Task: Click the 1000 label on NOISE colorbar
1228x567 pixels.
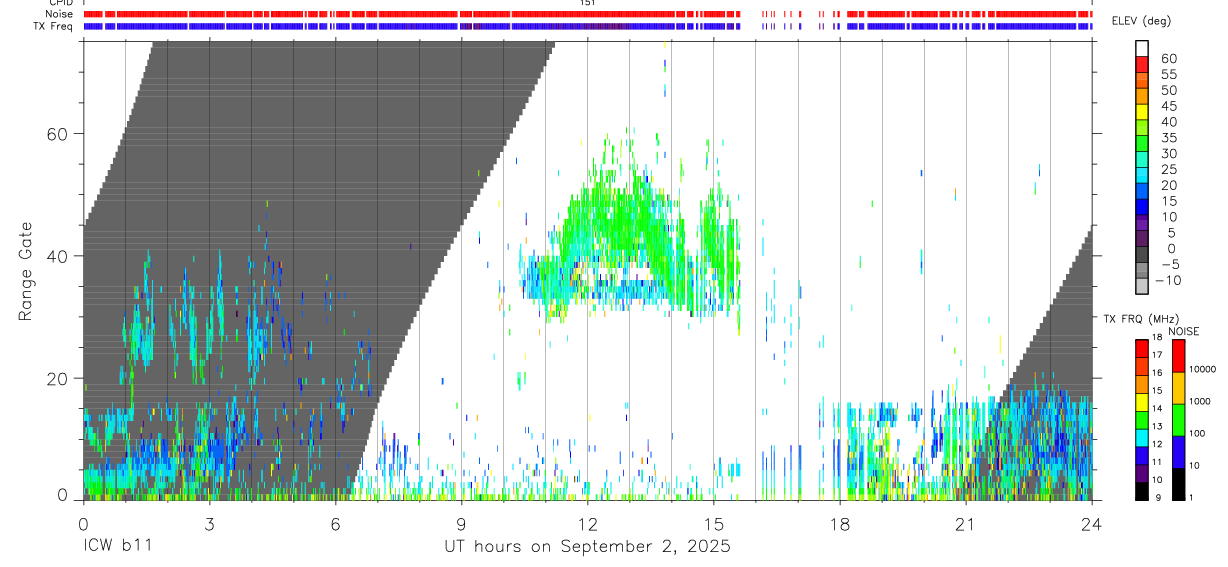Action: tap(1200, 401)
